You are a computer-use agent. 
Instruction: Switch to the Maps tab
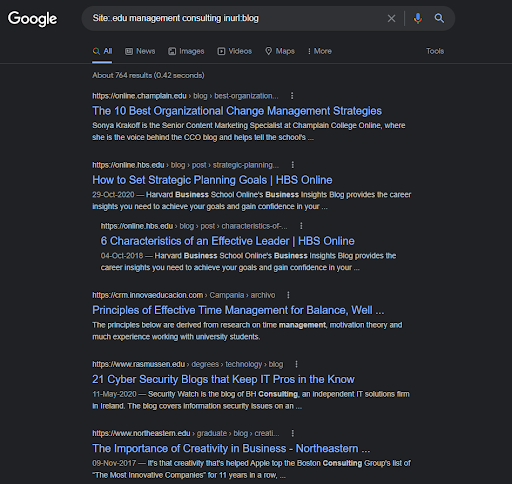click(280, 51)
